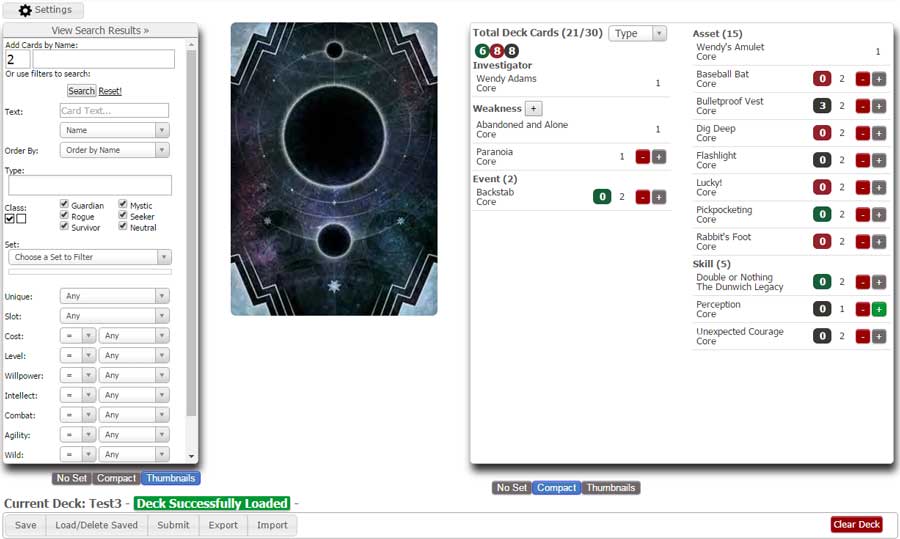This screenshot has width=900, height=539.
Task: Click the Search button
Action: tap(82, 91)
